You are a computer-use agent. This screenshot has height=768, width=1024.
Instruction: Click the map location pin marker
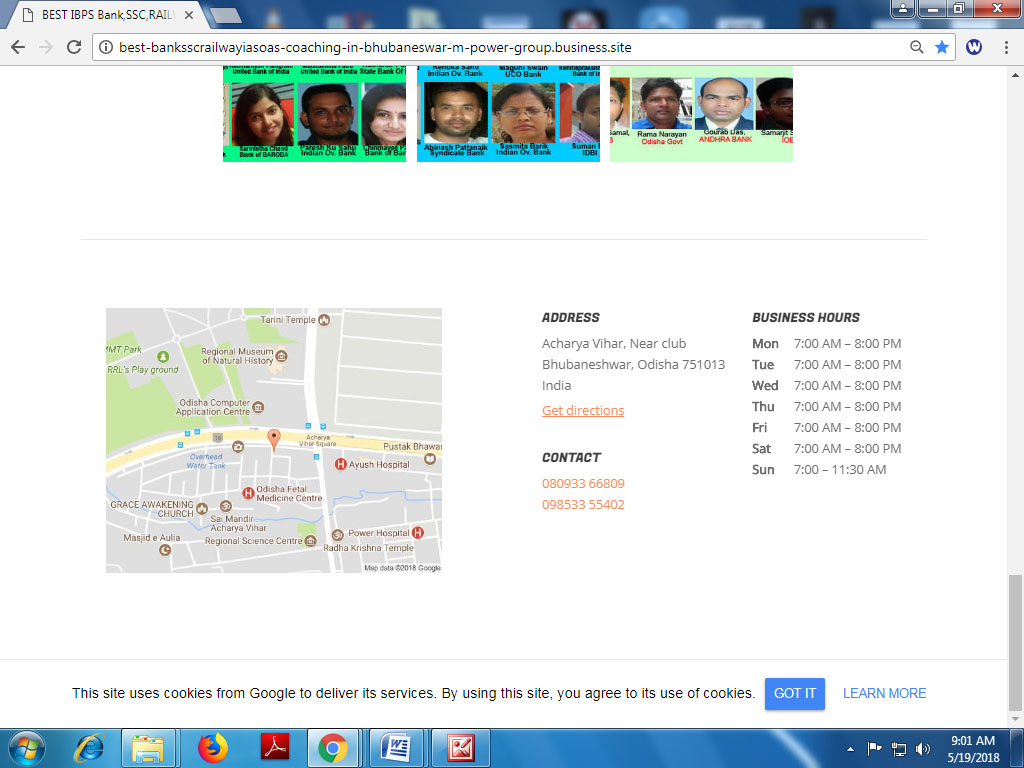pos(274,439)
